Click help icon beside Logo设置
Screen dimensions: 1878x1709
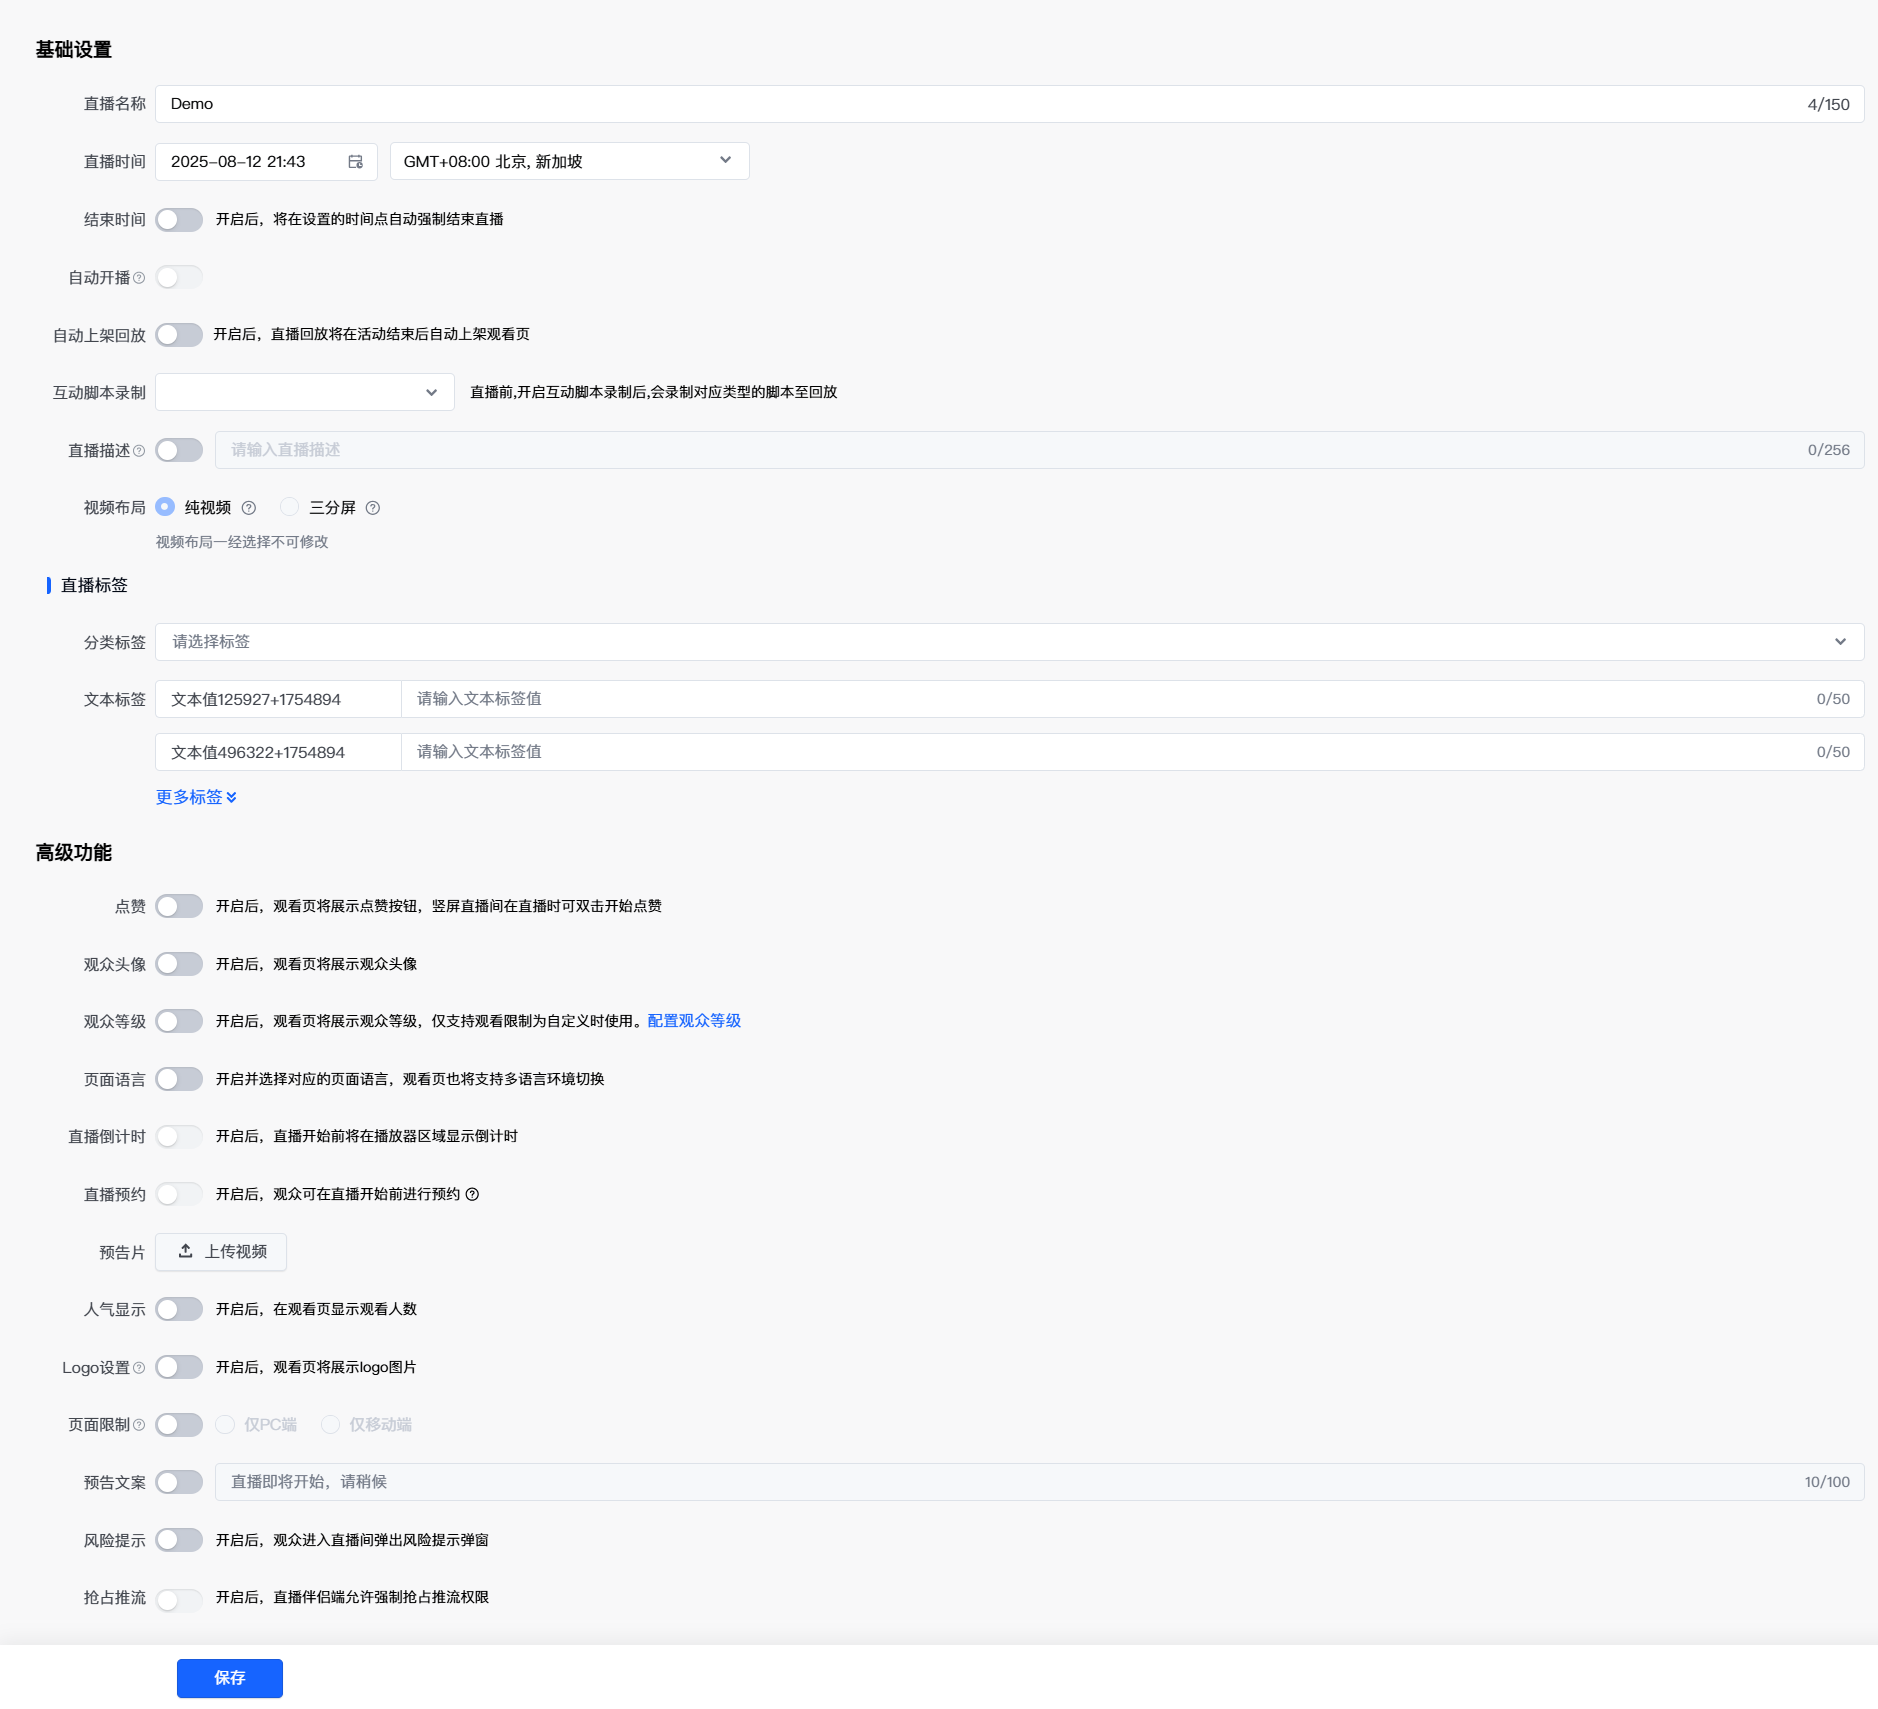coord(139,1368)
